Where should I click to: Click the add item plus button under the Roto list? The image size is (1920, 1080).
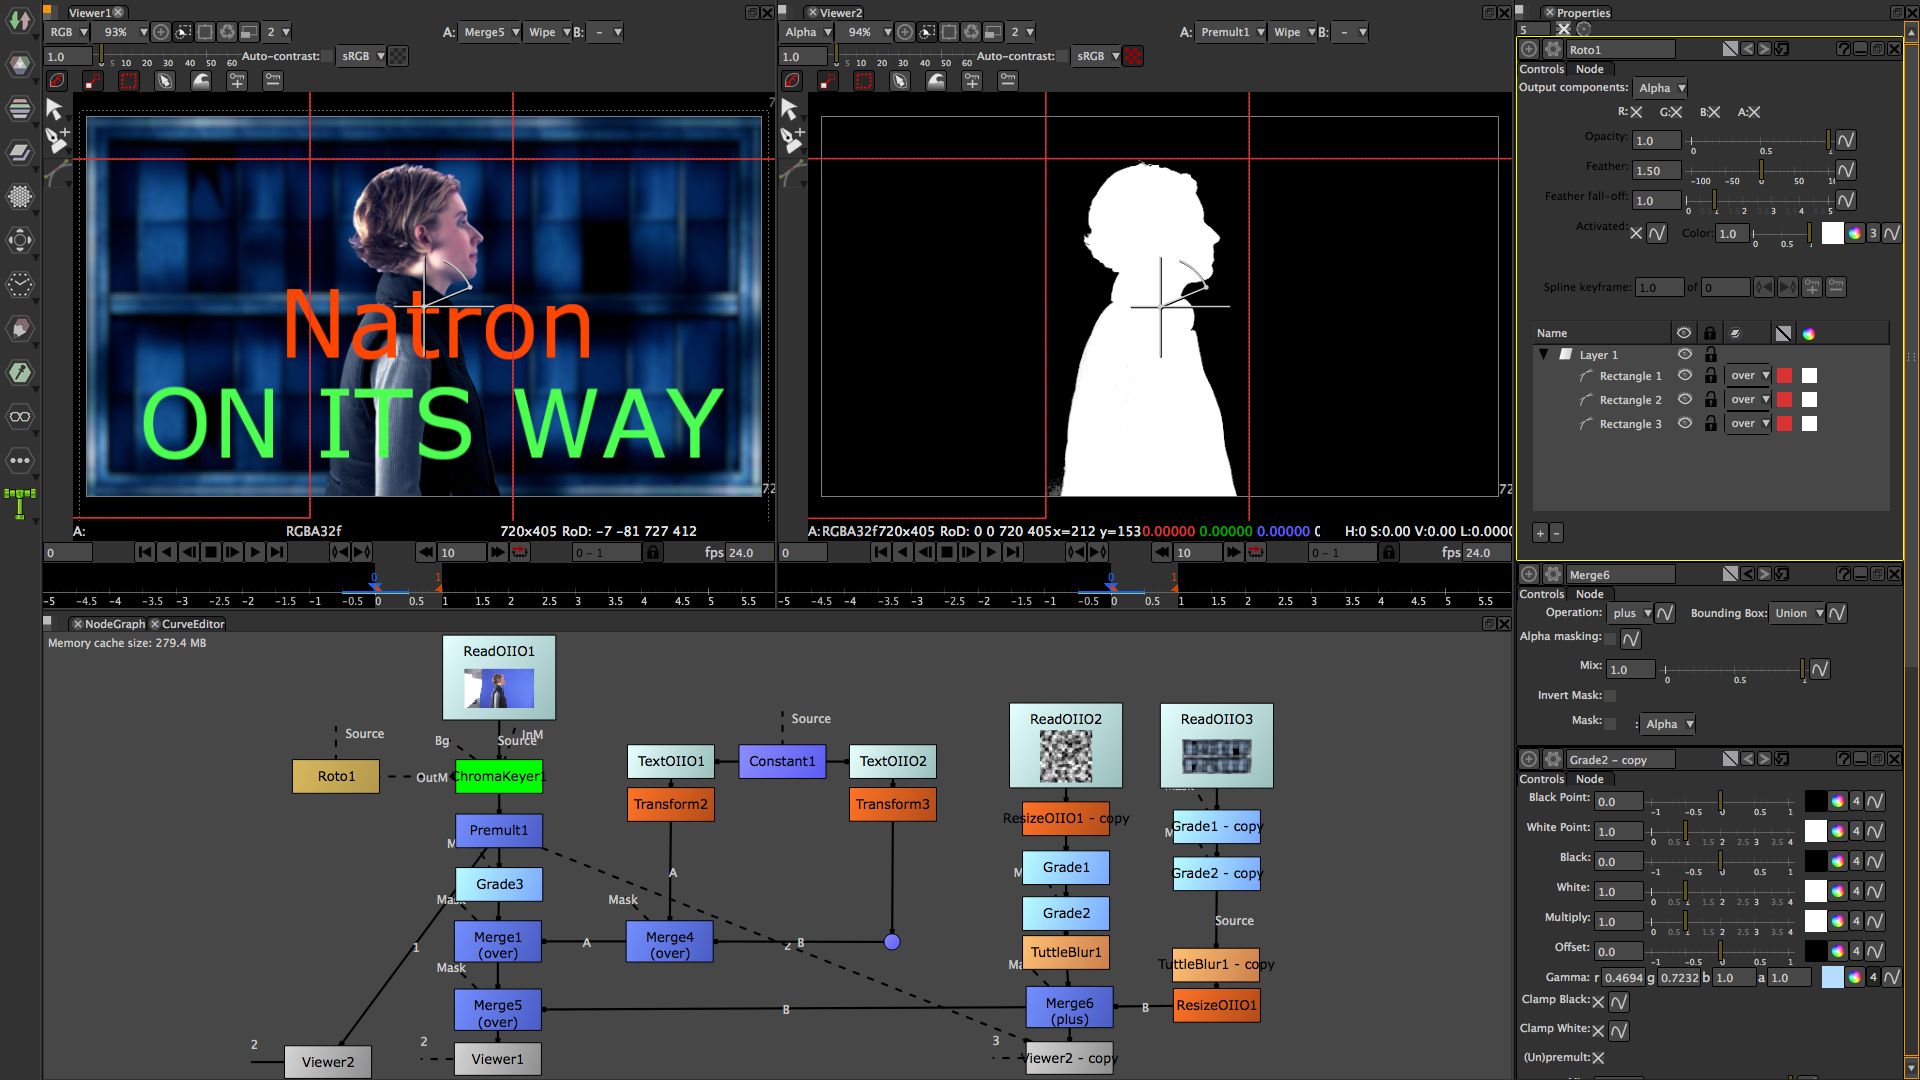[1540, 533]
